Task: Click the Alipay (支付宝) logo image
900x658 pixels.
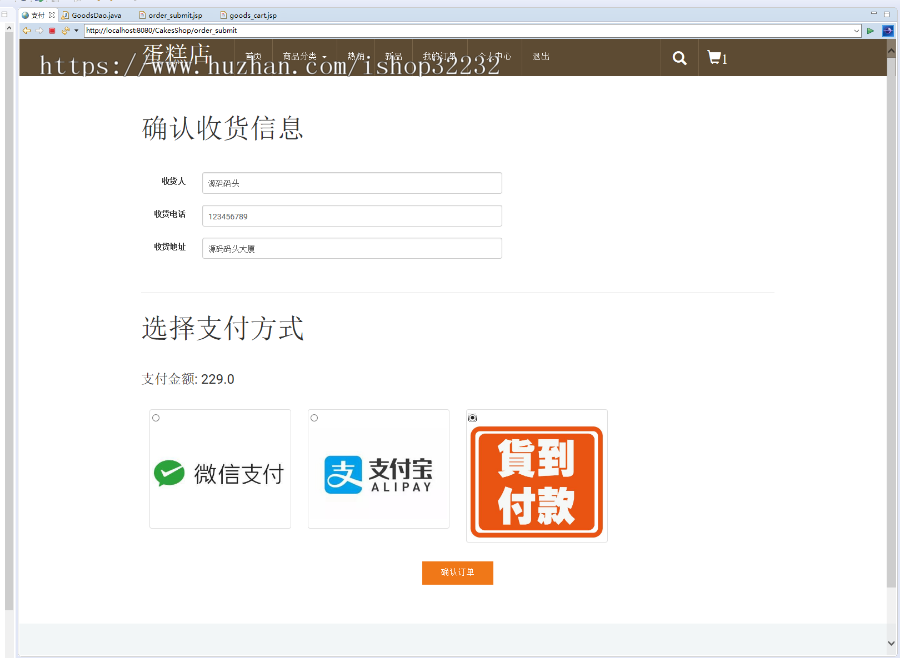Action: tap(378, 475)
